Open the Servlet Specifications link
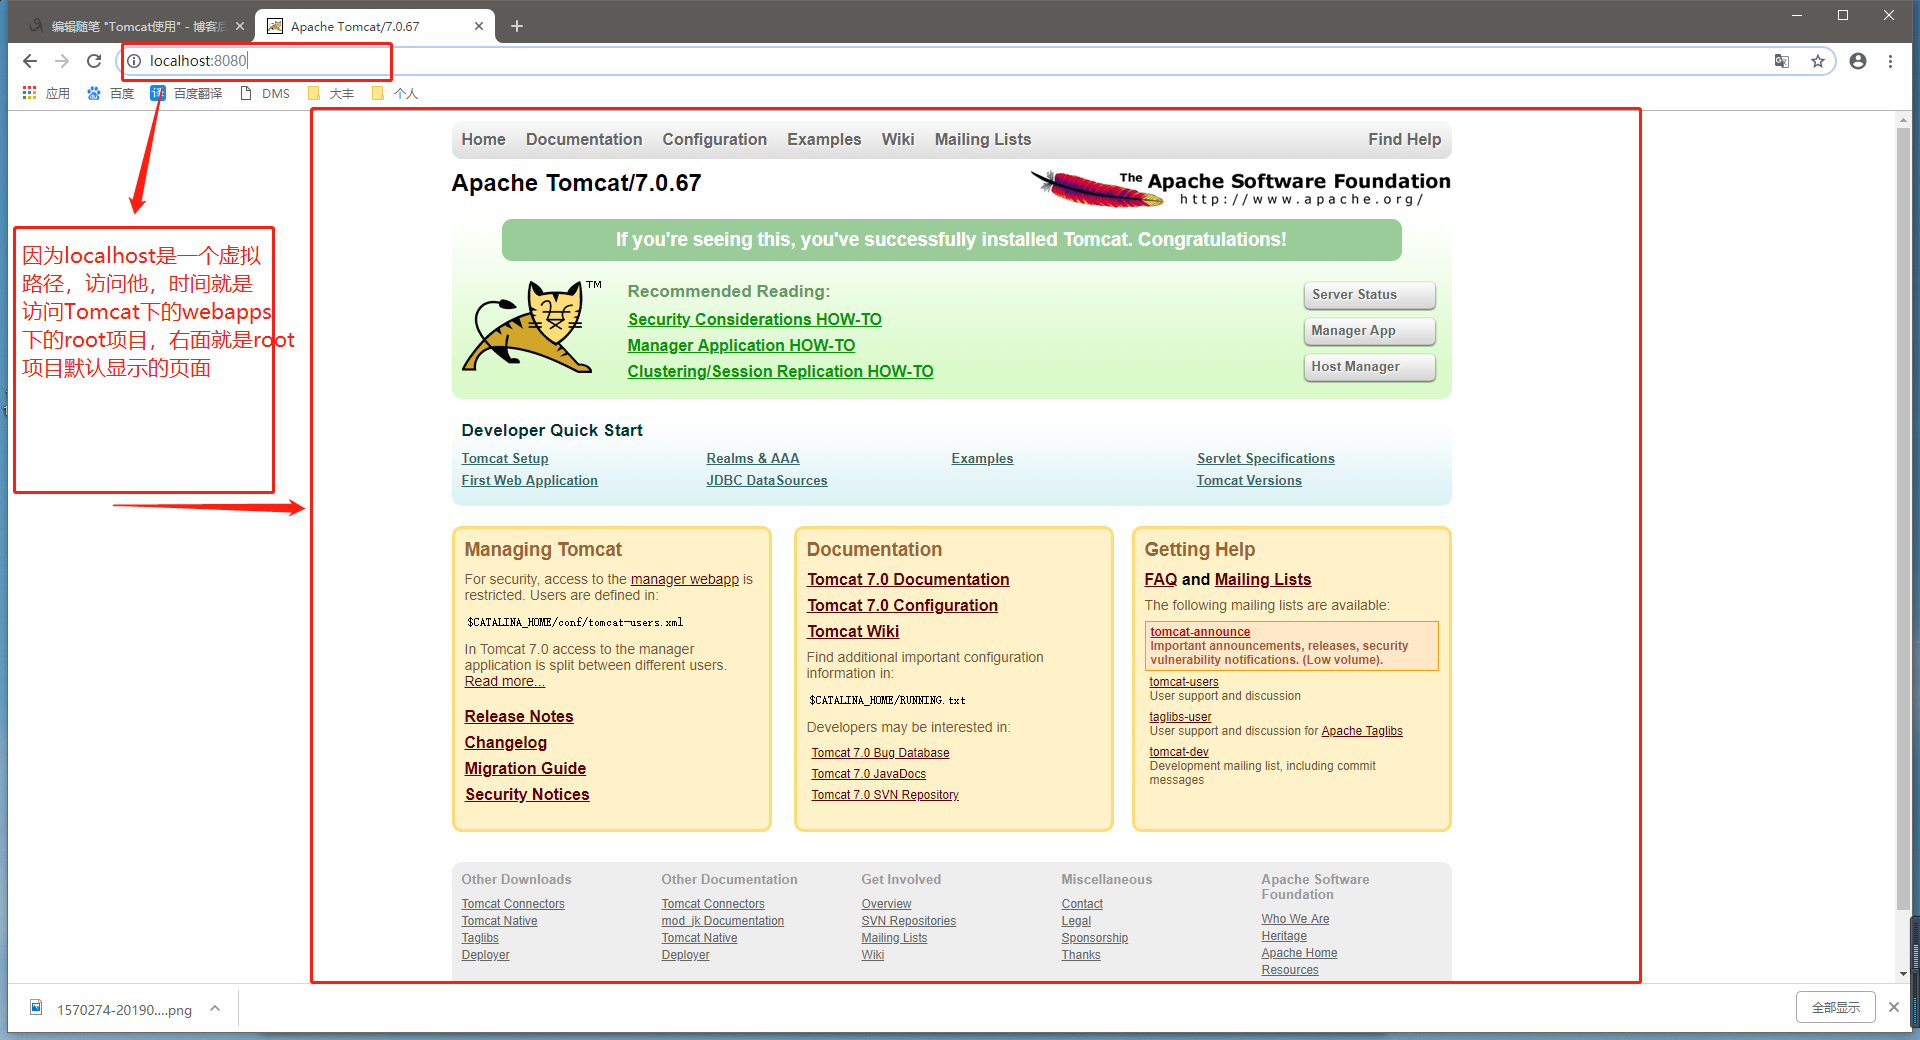Image resolution: width=1920 pixels, height=1040 pixels. click(1266, 459)
